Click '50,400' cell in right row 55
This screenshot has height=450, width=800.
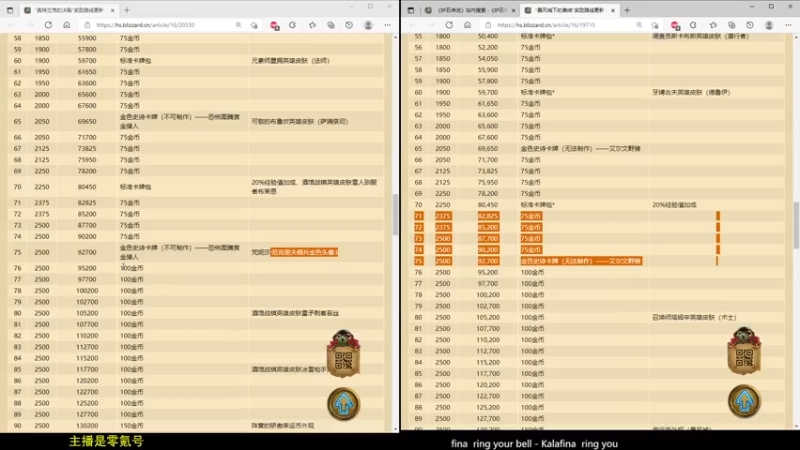point(488,36)
